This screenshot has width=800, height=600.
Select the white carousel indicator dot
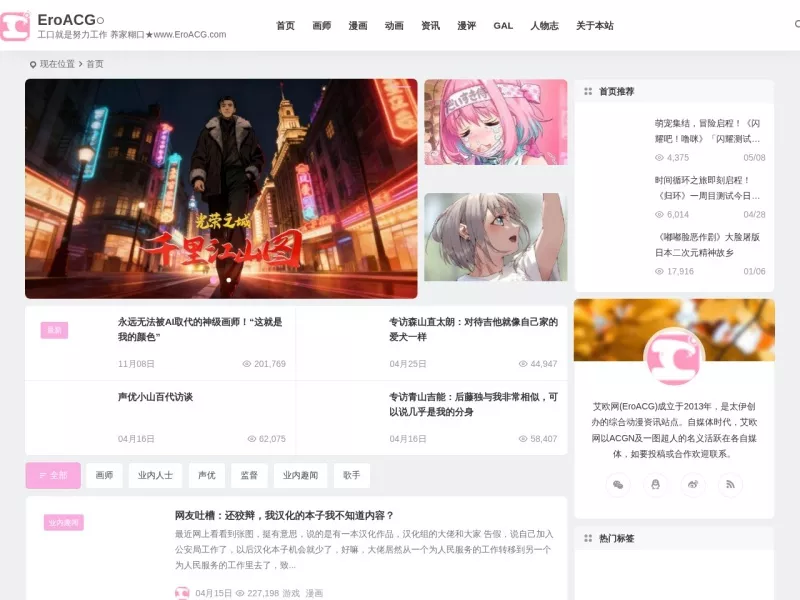point(229,280)
